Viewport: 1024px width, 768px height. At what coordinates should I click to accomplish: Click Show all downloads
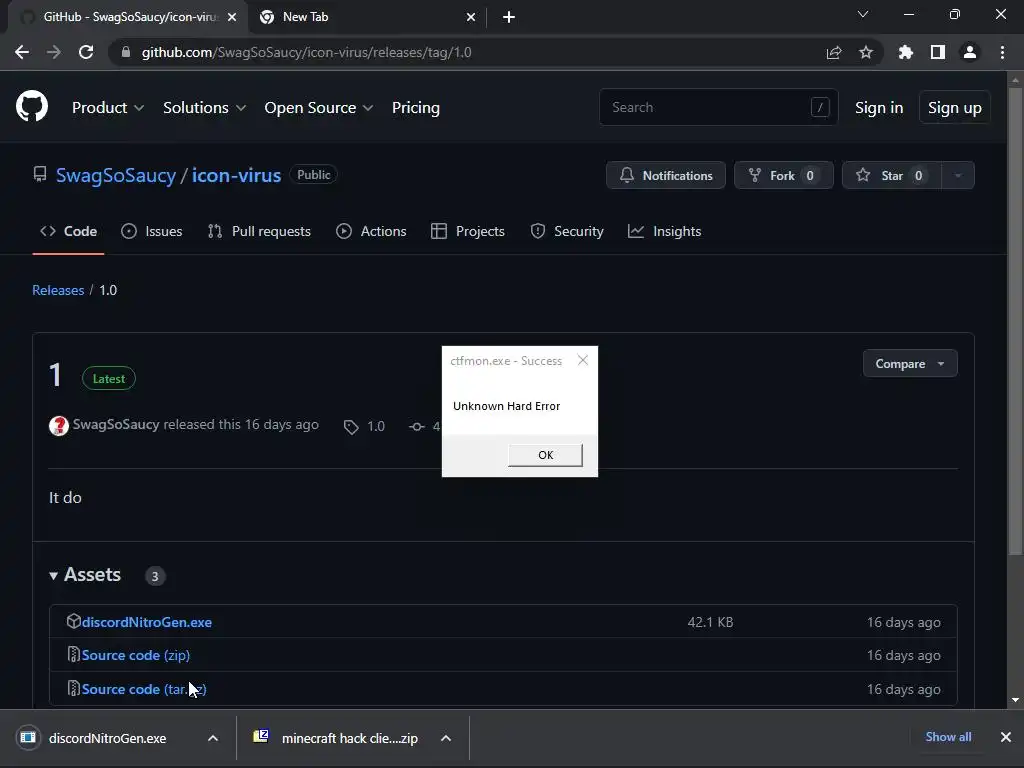948,737
